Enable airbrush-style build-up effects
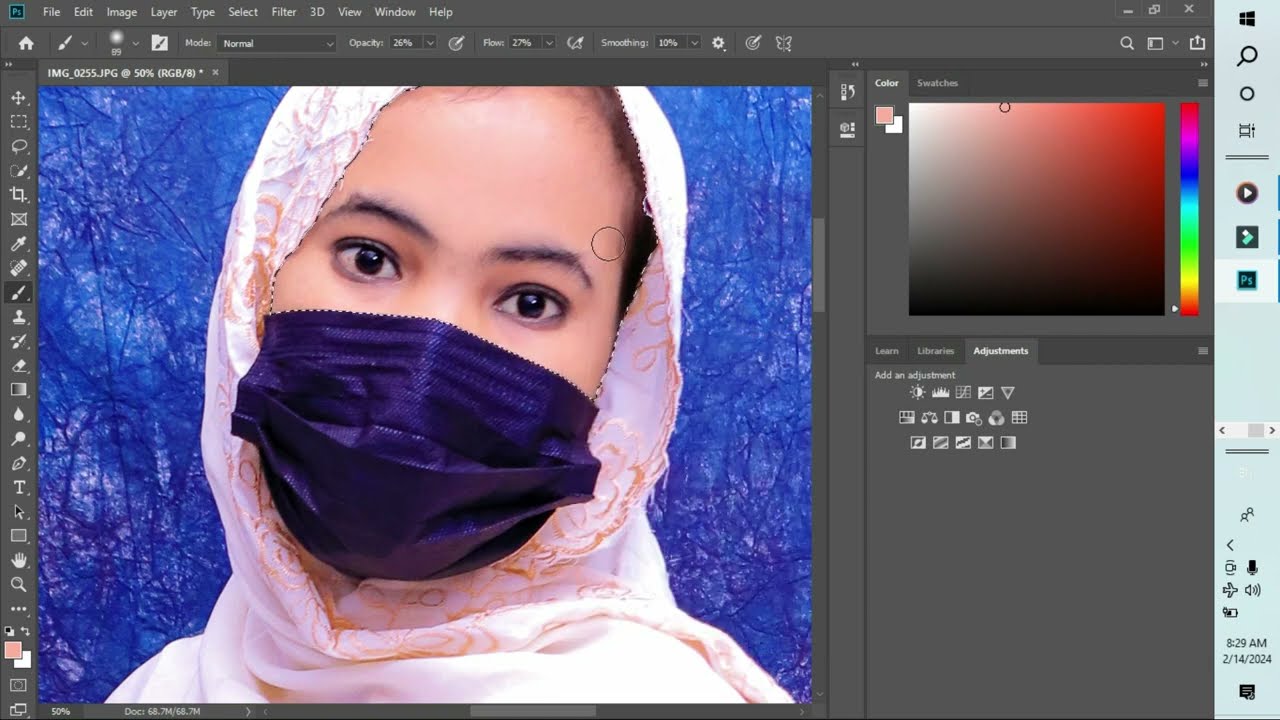 click(x=575, y=43)
